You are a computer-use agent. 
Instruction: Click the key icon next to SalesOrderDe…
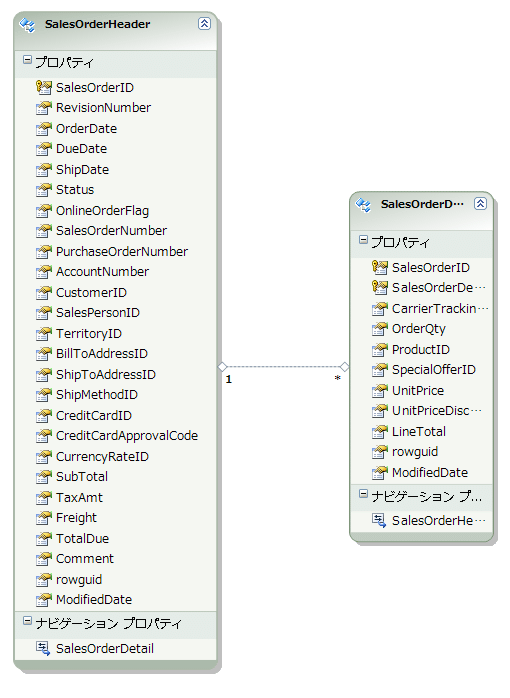click(380, 287)
